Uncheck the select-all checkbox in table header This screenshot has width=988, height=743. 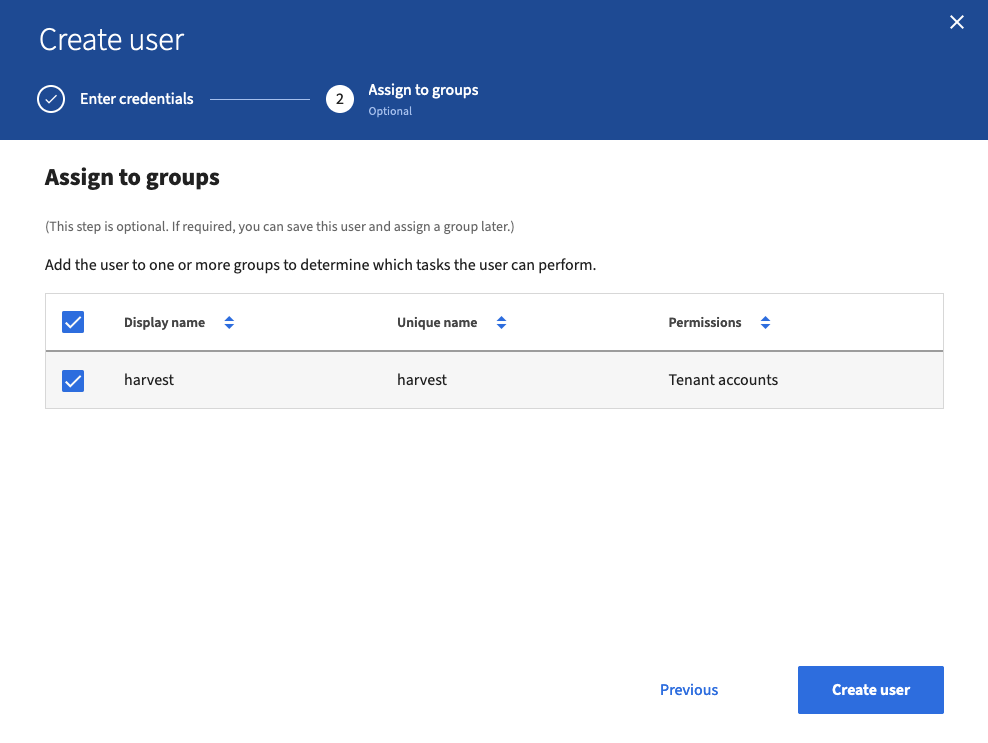[73, 322]
